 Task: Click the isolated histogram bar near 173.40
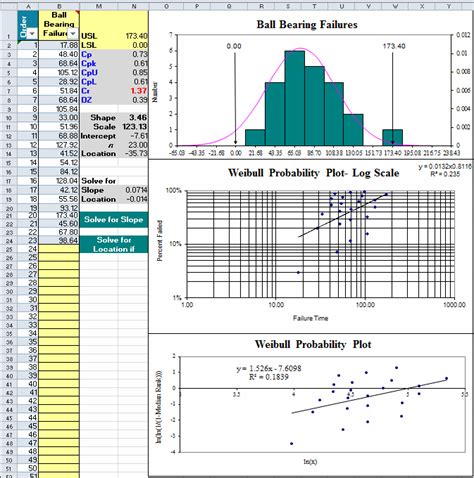point(392,137)
